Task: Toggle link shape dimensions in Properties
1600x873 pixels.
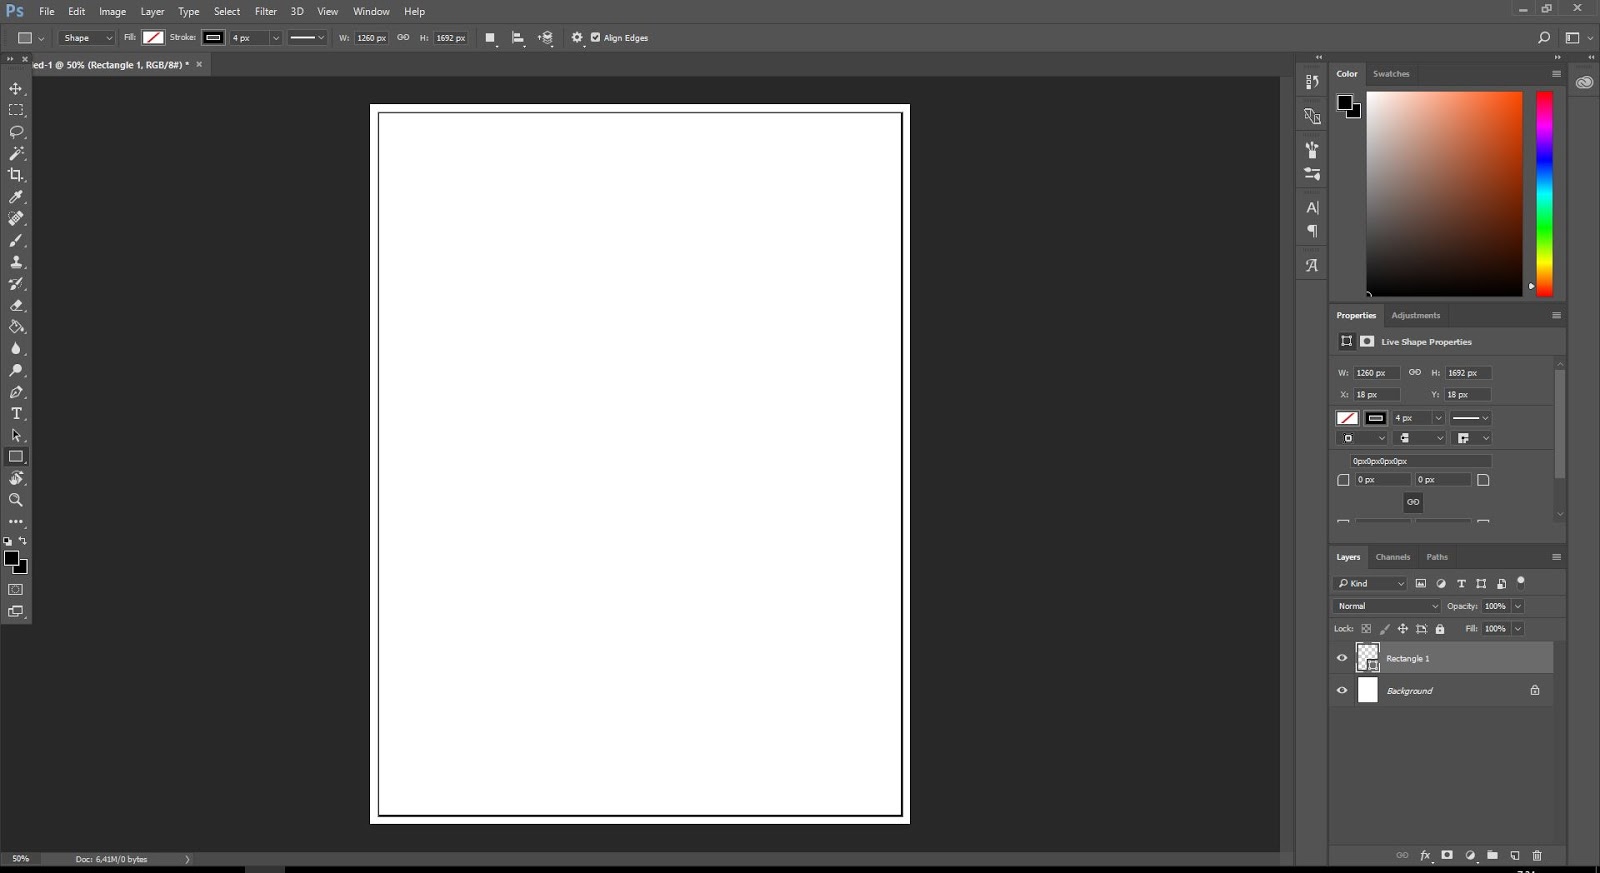Action: coord(1414,372)
